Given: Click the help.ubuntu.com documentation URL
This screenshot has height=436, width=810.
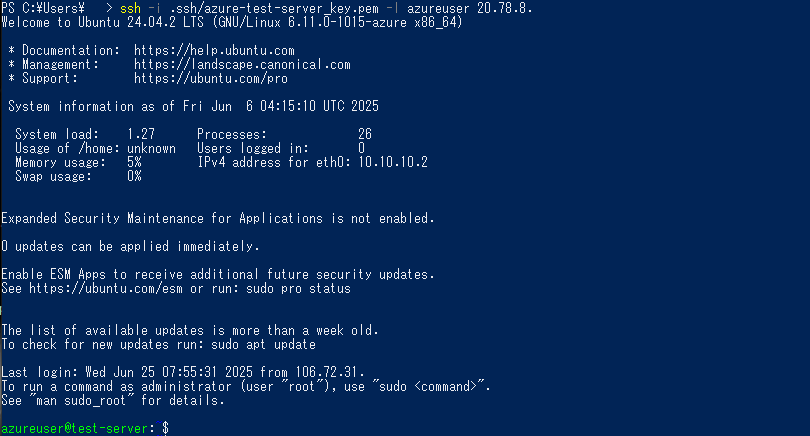Looking at the screenshot, I should click(x=214, y=51).
